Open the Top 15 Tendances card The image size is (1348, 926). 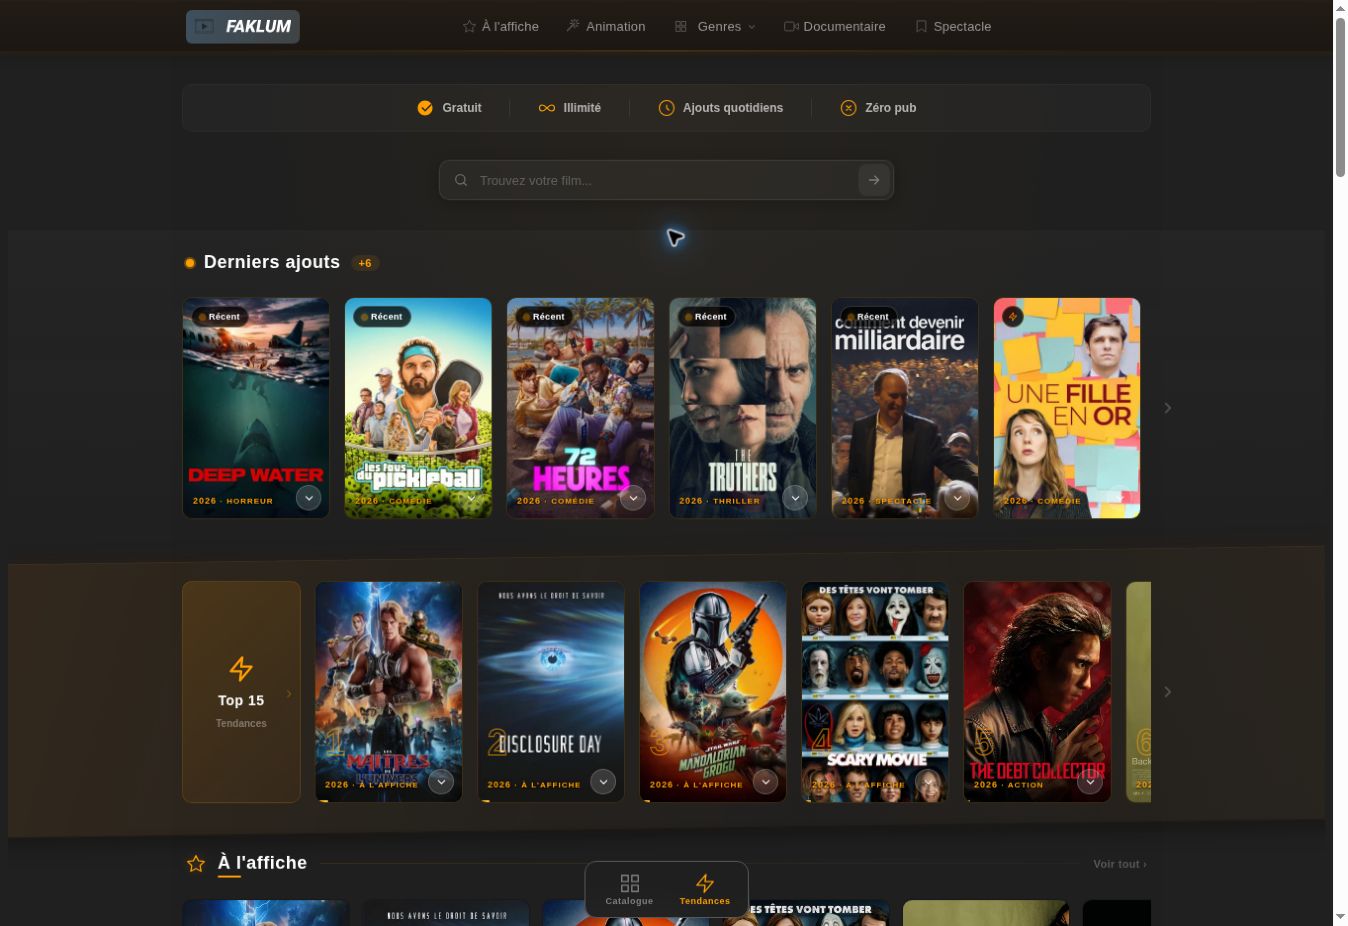[241, 692]
